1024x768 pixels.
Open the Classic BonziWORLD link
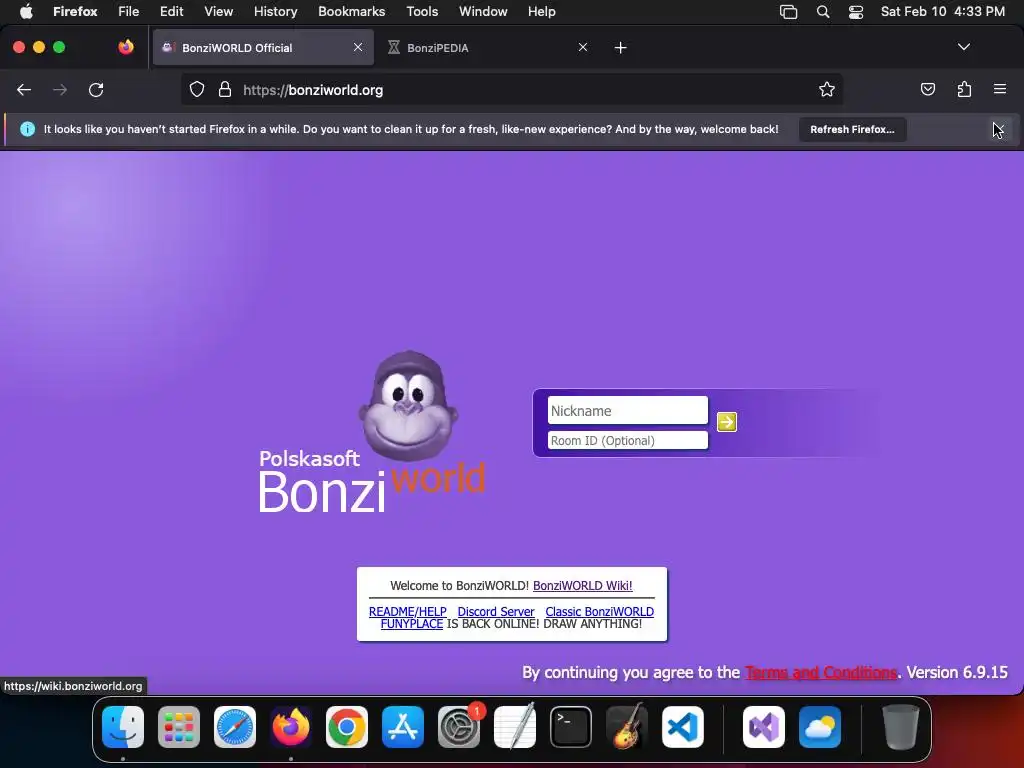tap(600, 611)
